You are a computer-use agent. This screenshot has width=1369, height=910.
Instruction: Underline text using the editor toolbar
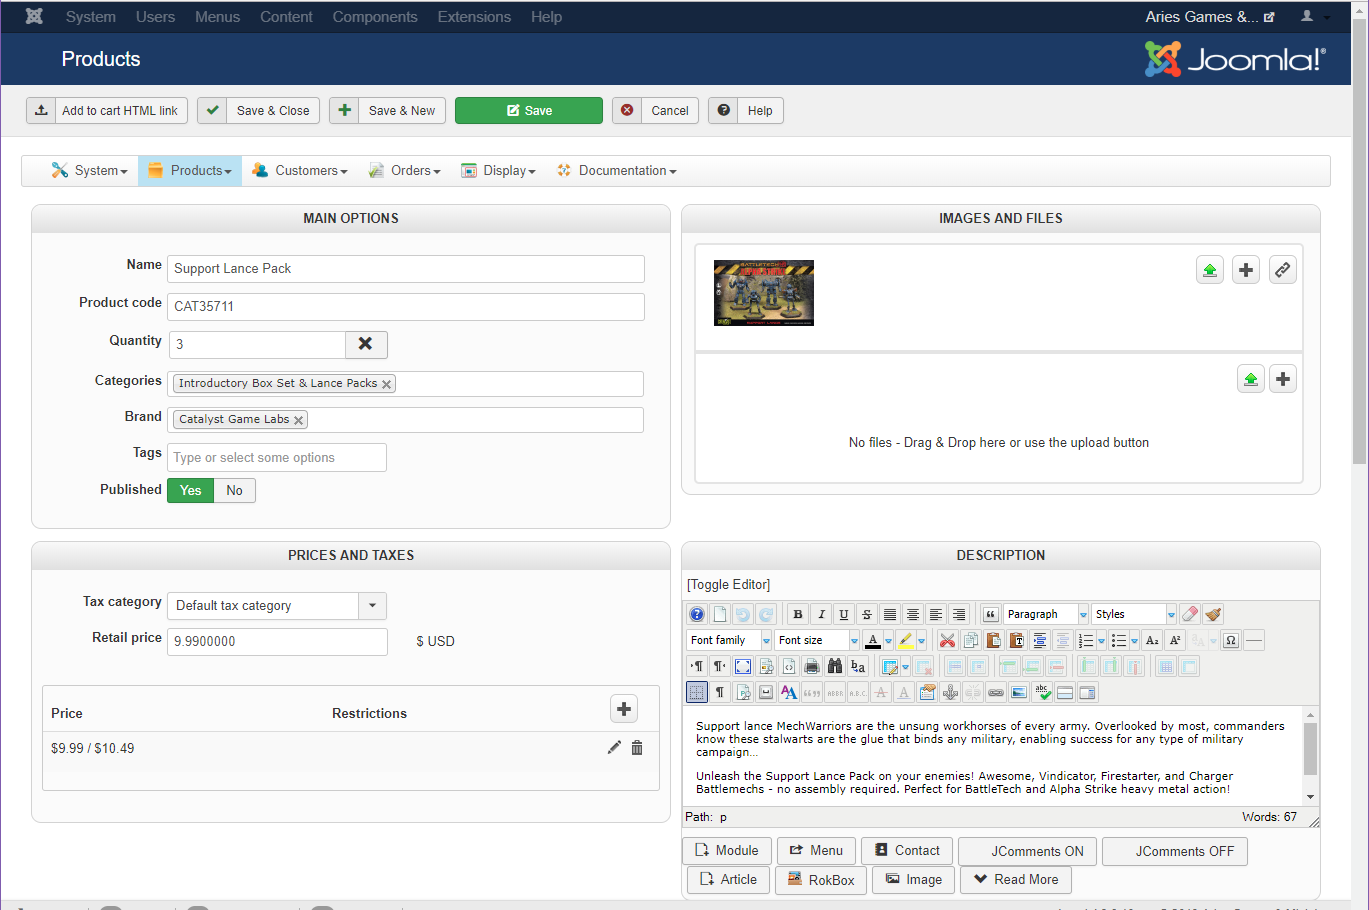click(844, 614)
